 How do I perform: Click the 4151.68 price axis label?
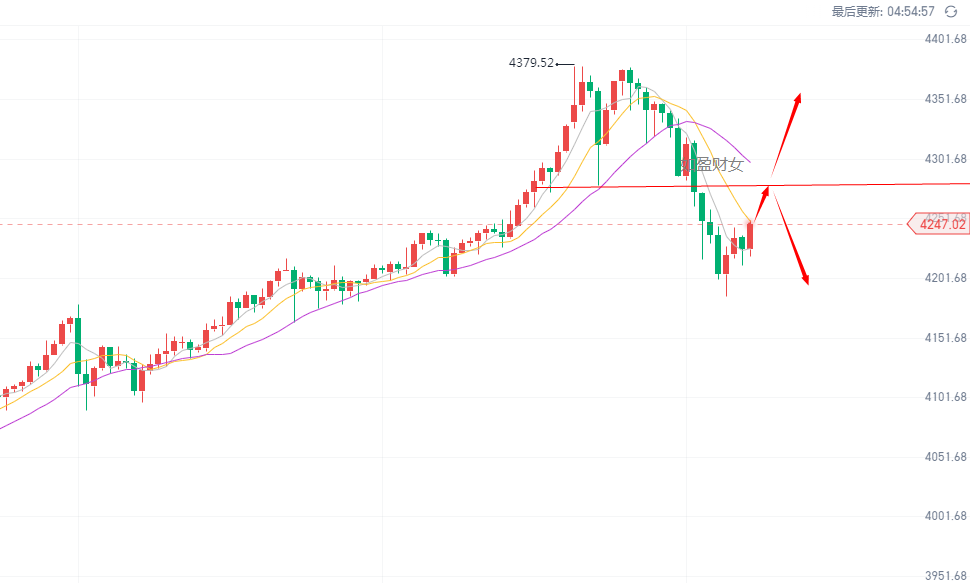[x=945, y=338]
